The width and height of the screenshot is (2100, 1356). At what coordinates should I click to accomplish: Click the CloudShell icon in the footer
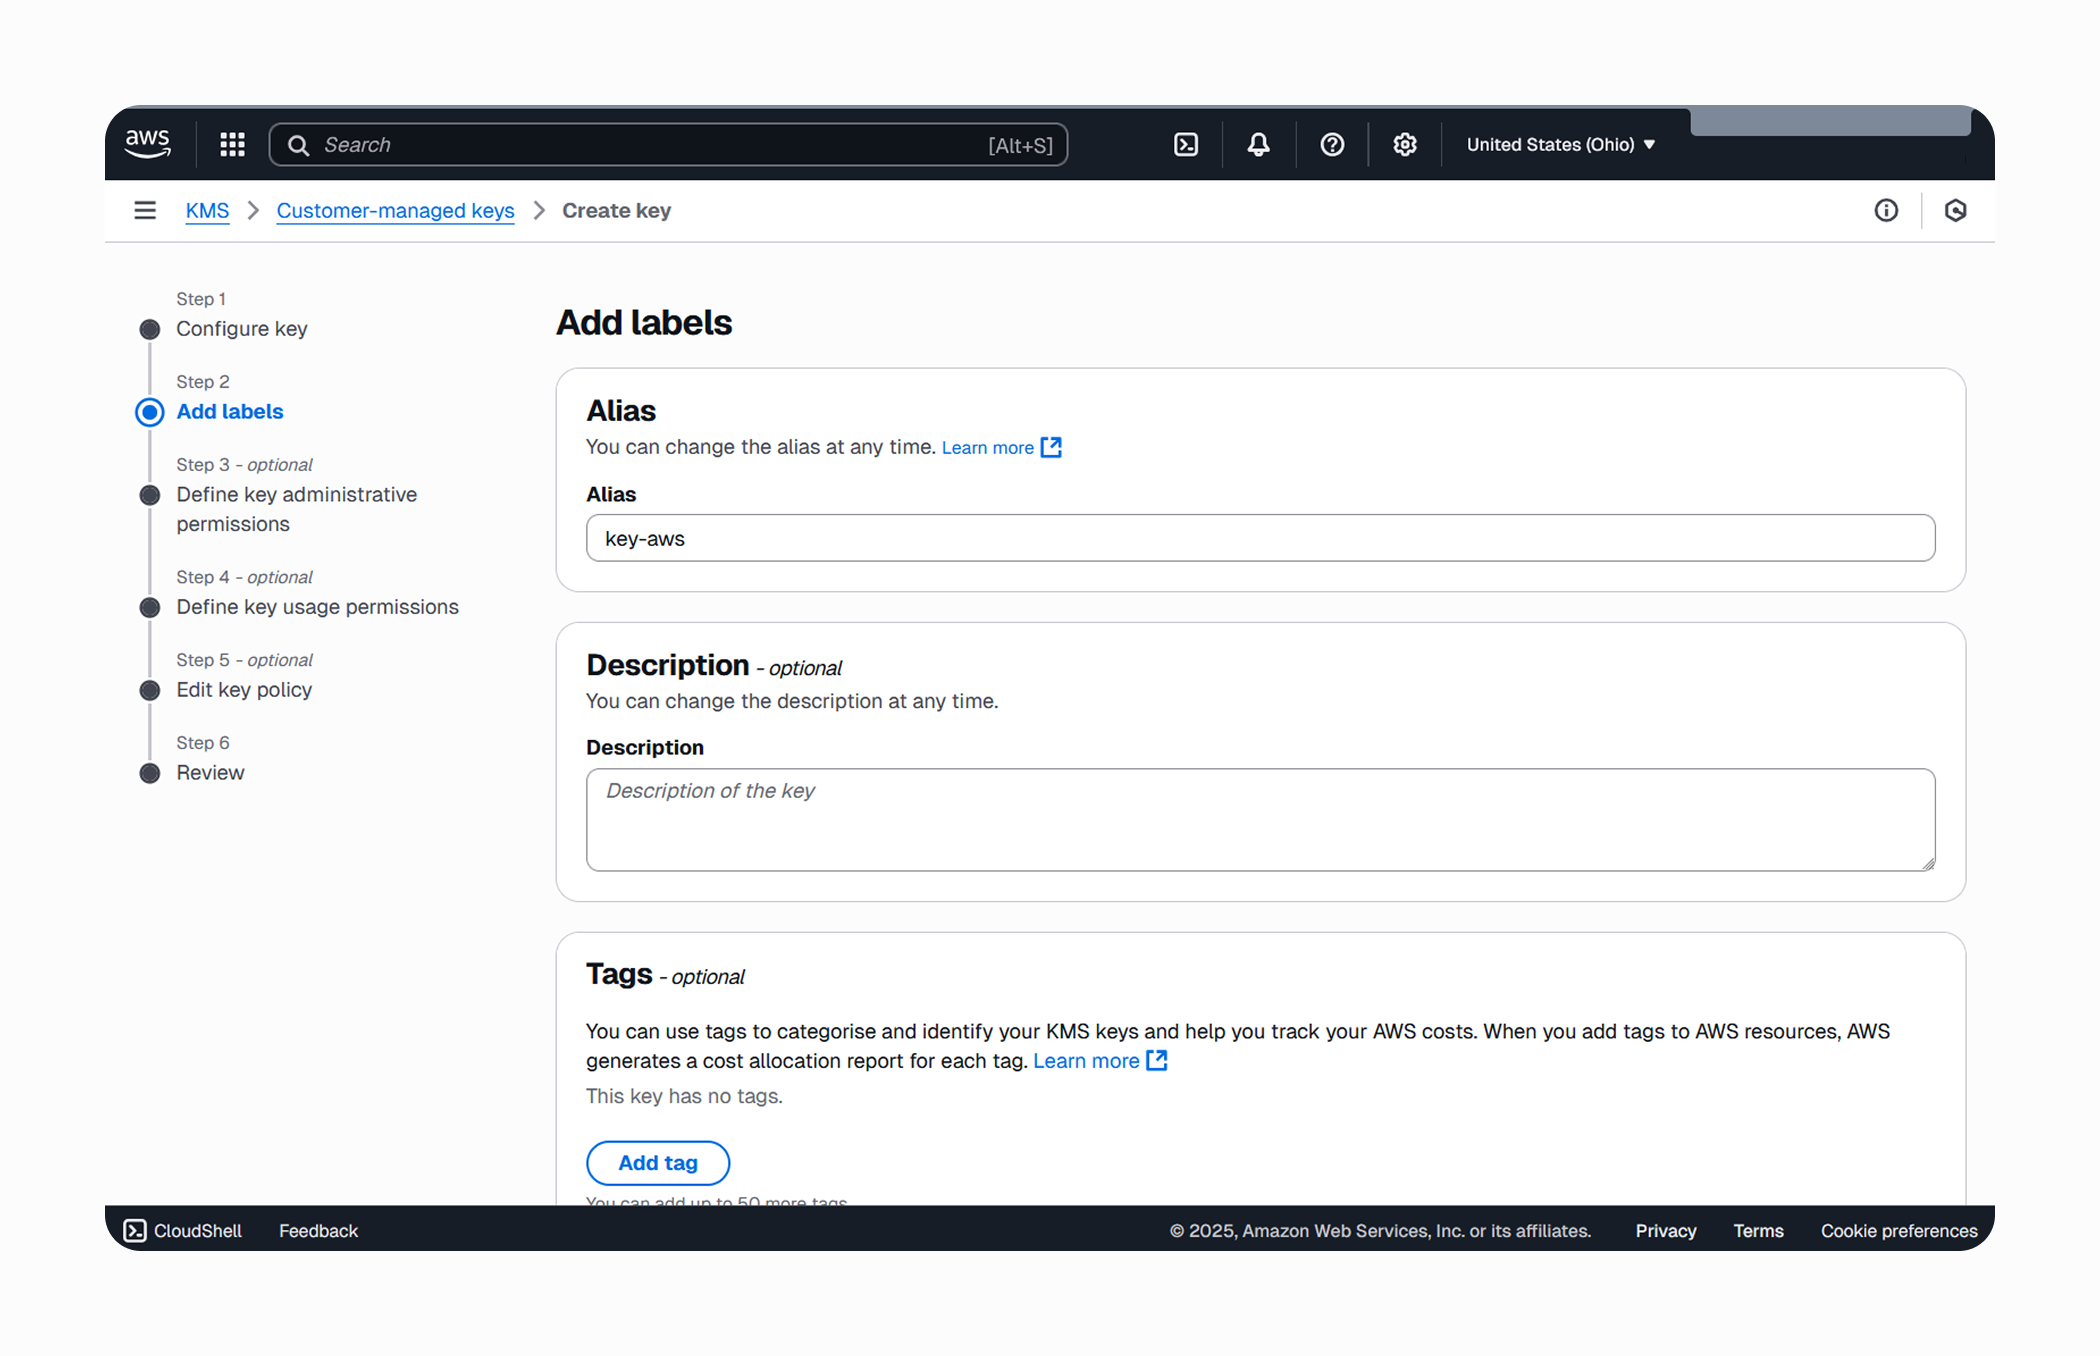(135, 1231)
